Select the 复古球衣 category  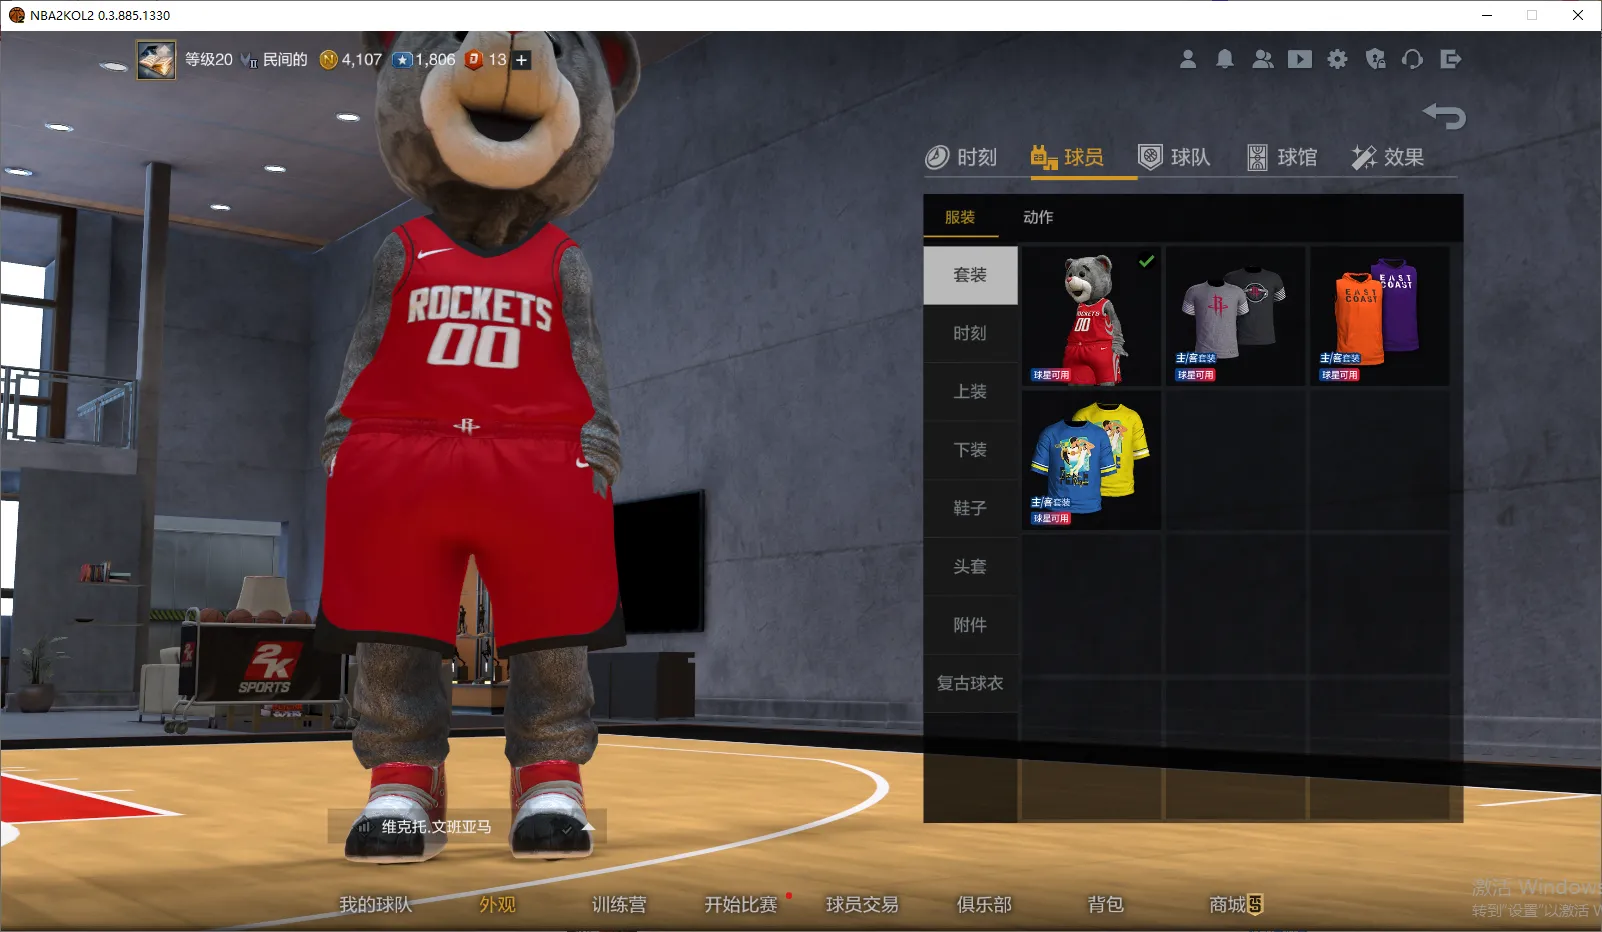pos(970,683)
